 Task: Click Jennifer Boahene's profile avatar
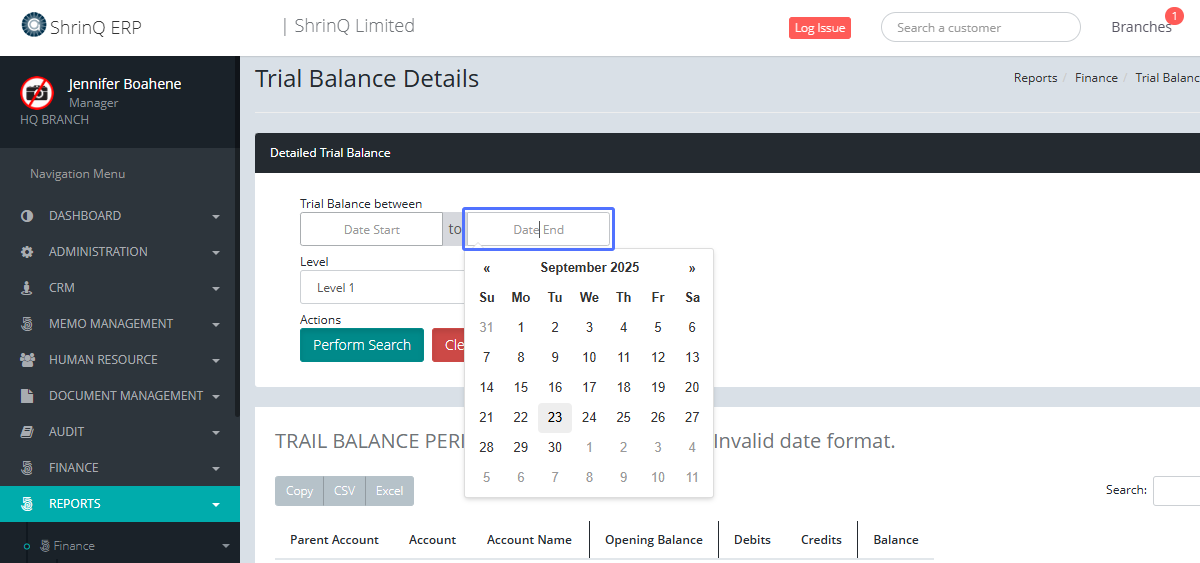tap(37, 92)
